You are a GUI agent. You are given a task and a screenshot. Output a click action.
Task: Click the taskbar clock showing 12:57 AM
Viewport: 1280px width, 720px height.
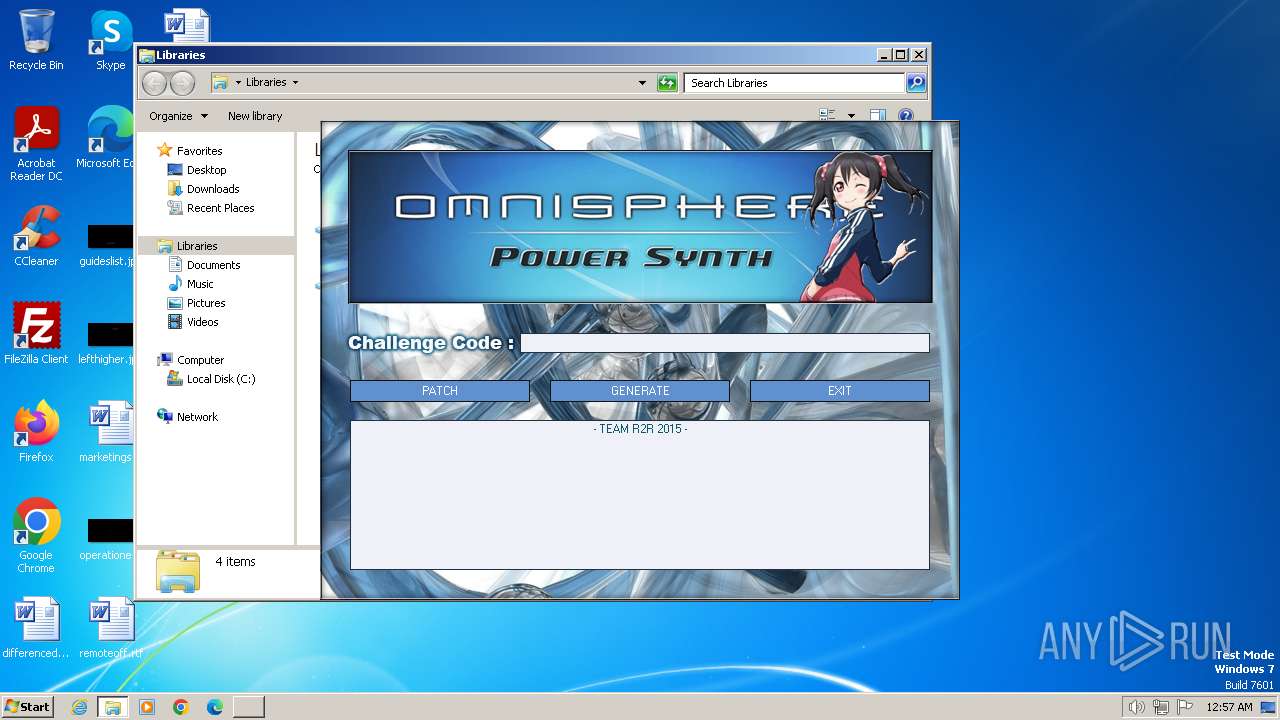(1229, 707)
